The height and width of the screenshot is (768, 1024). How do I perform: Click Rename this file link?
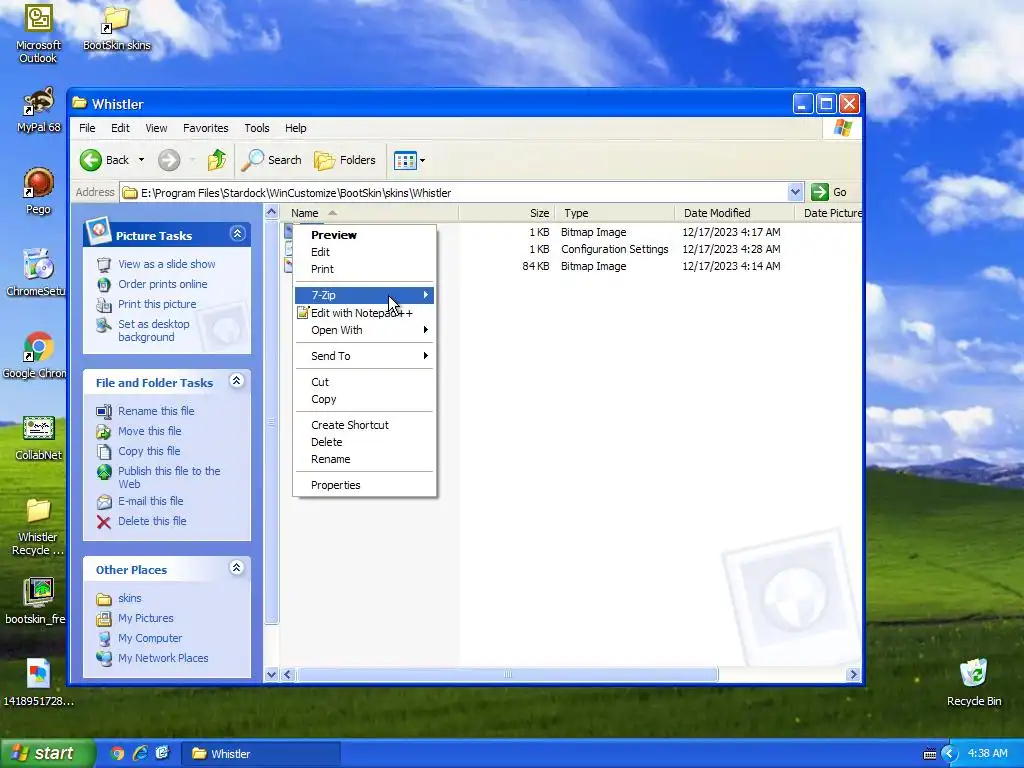(x=156, y=411)
